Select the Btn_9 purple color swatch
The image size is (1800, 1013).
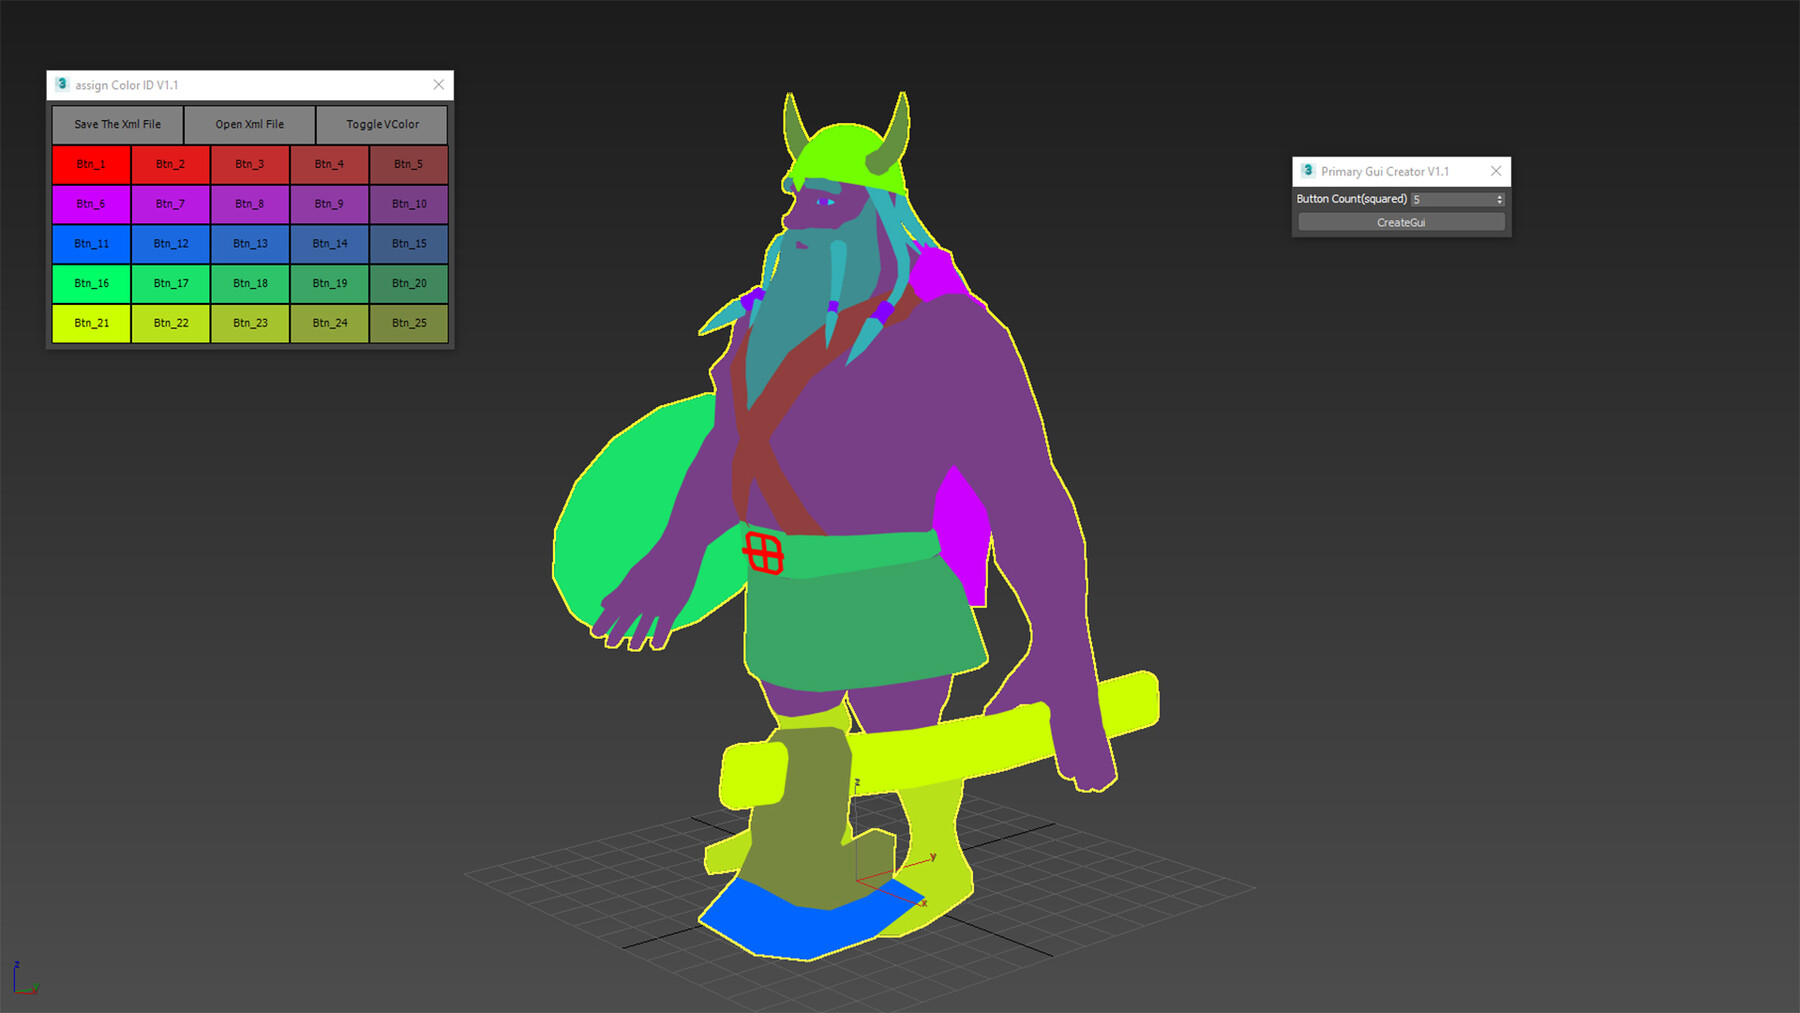[330, 204]
